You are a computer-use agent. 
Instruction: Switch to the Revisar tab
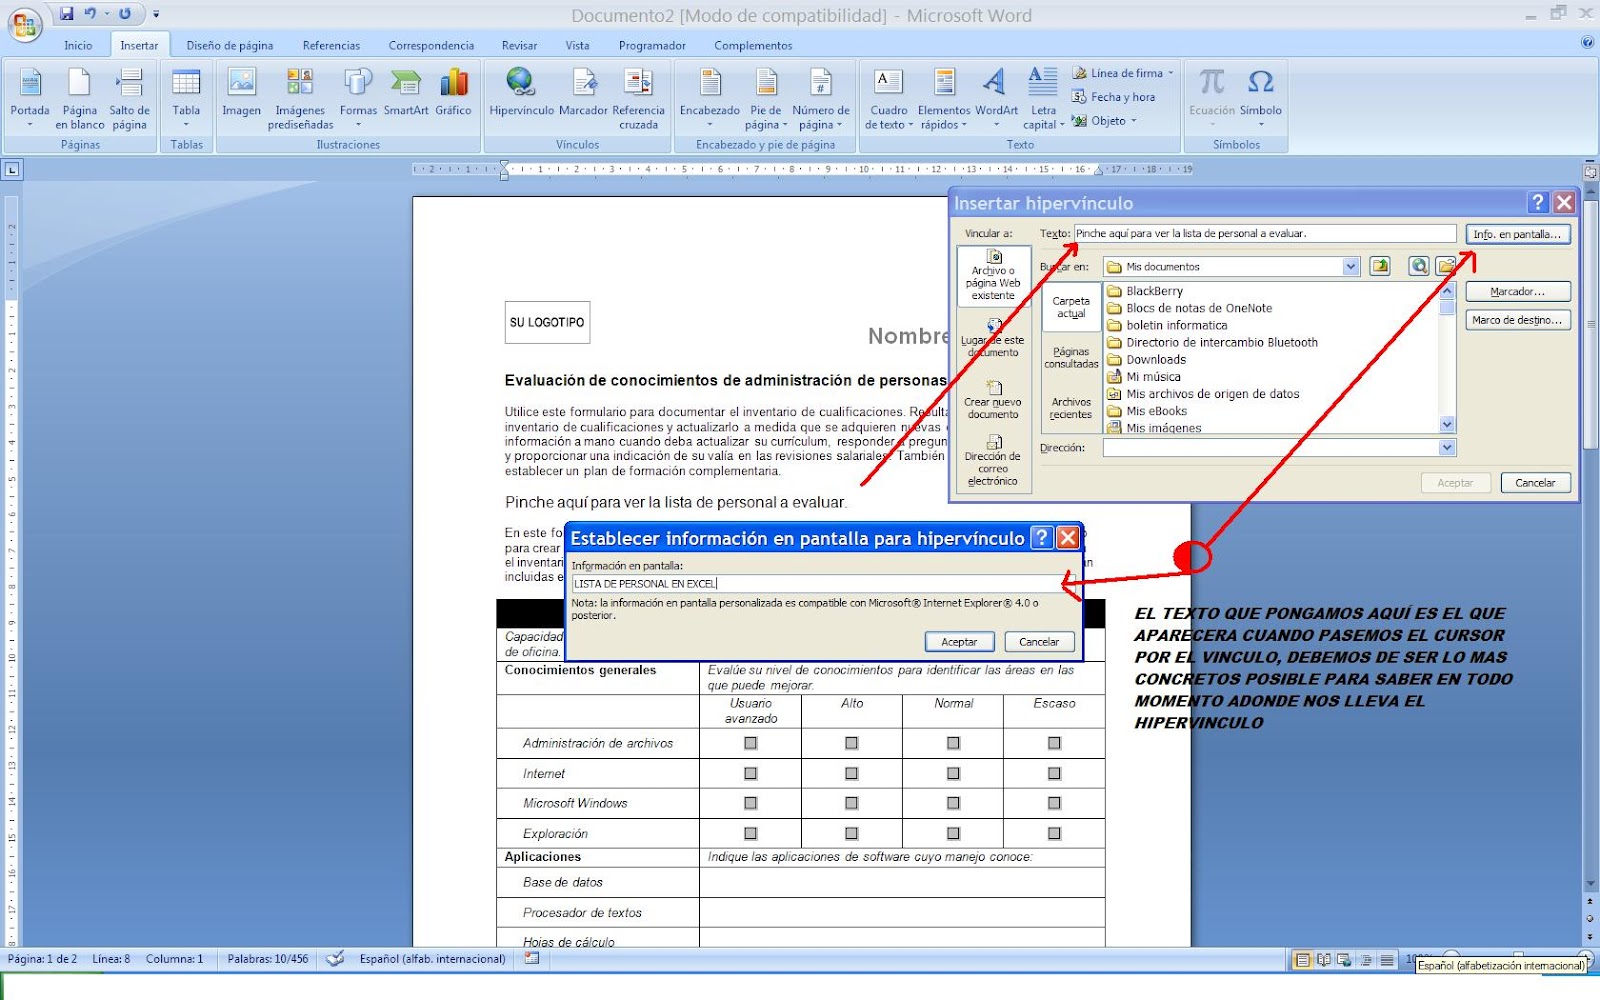[519, 45]
